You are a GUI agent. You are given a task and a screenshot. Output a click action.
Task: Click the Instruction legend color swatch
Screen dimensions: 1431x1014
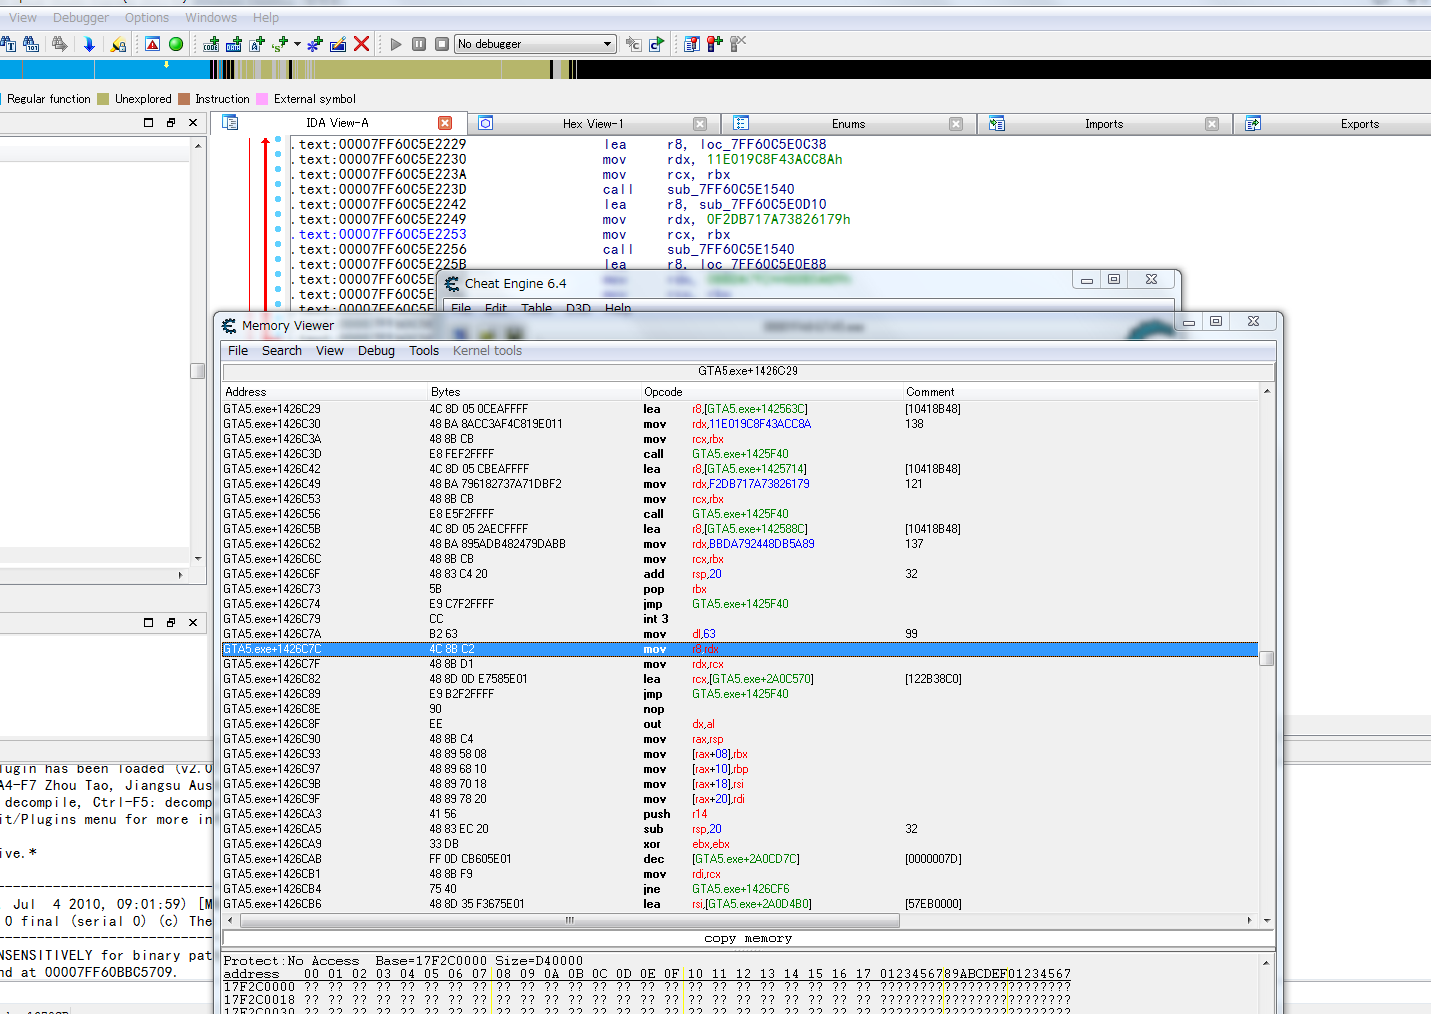(x=184, y=99)
